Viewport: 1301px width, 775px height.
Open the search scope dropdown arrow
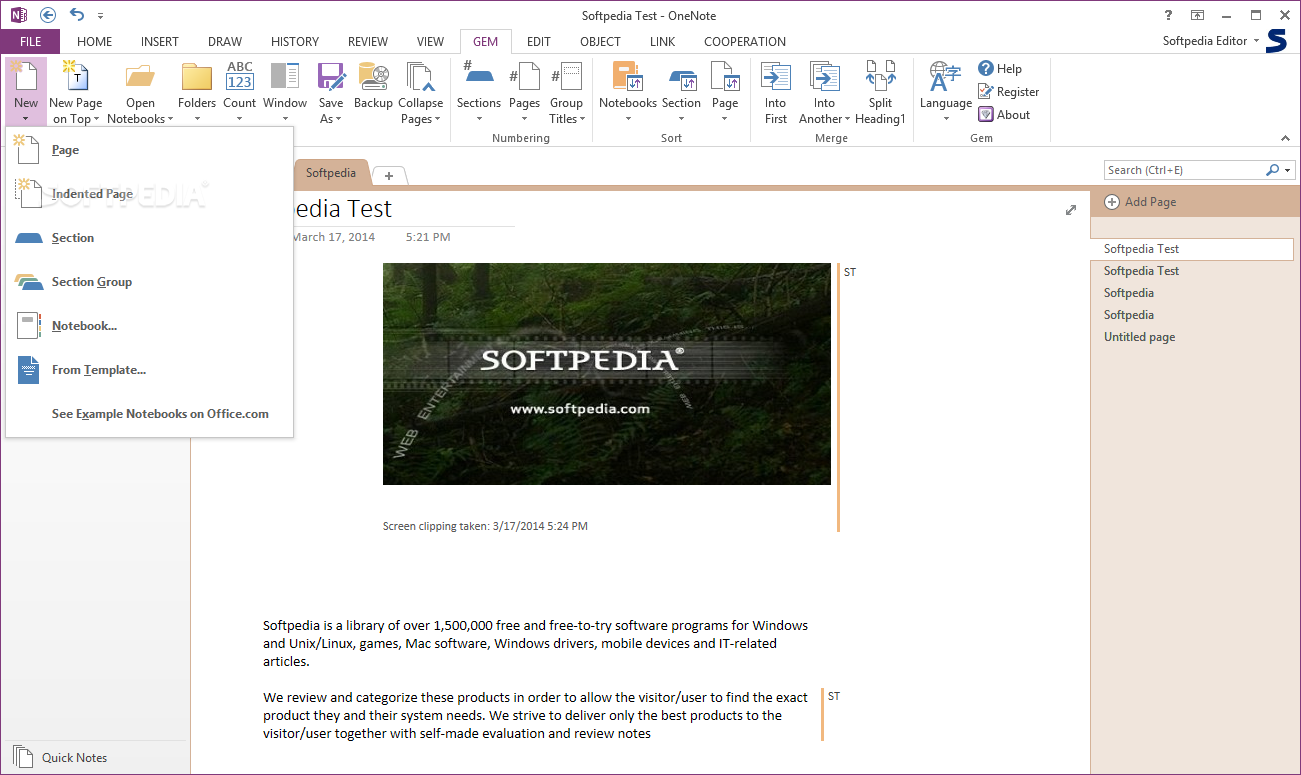point(1287,170)
